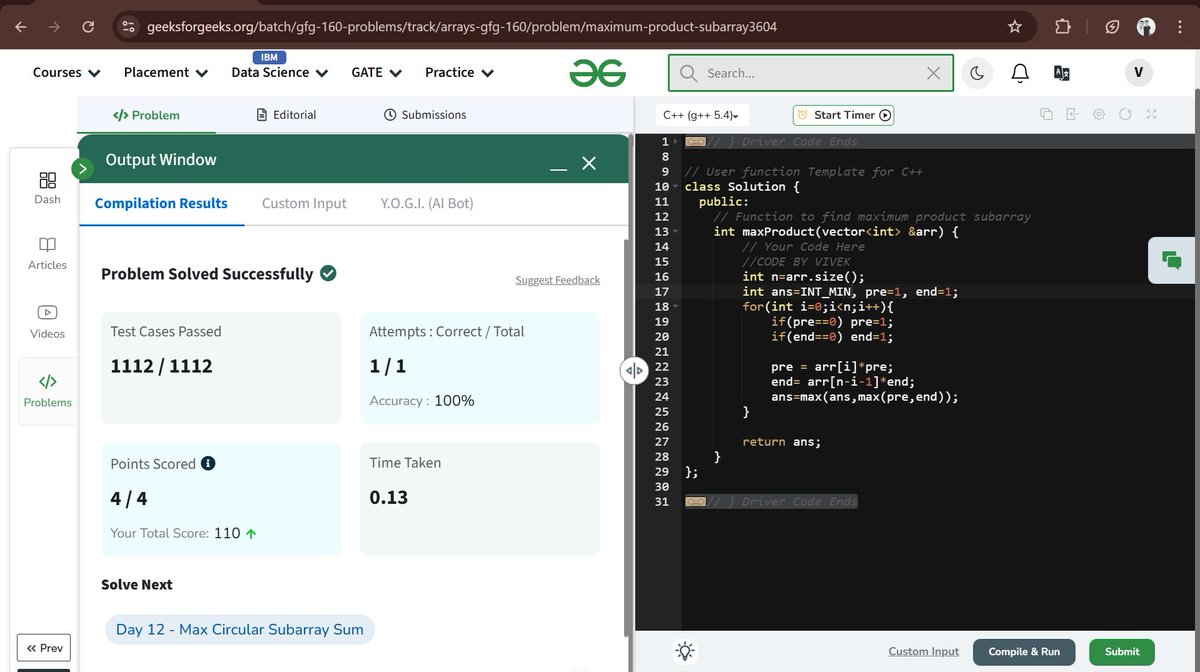The width and height of the screenshot is (1200, 672).
Task: Open editor settings gear icon
Action: 1099,115
